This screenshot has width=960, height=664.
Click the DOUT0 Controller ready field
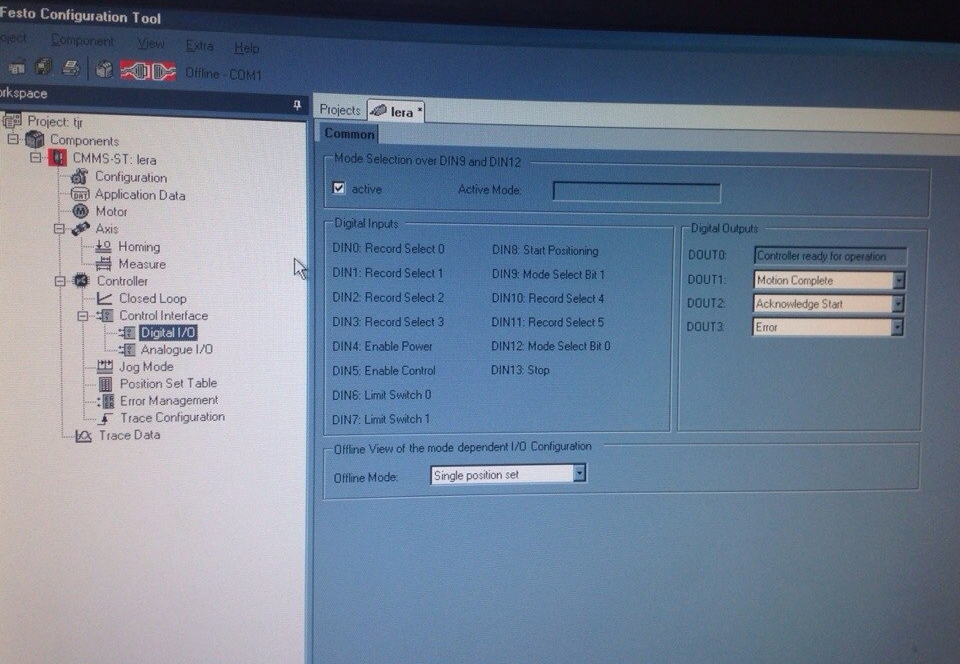[x=830, y=256]
